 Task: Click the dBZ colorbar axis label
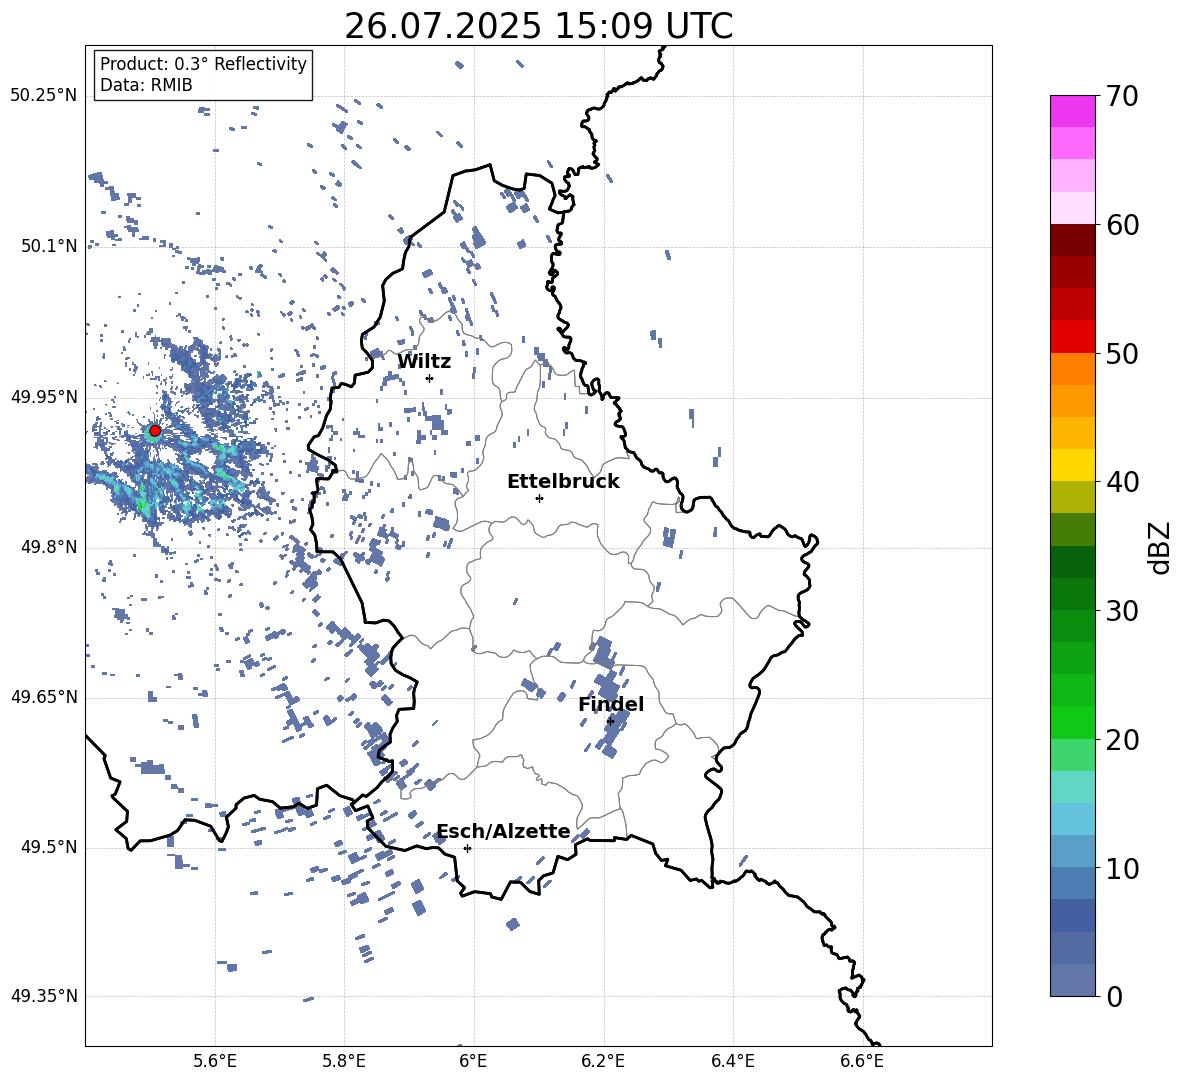1159,547
